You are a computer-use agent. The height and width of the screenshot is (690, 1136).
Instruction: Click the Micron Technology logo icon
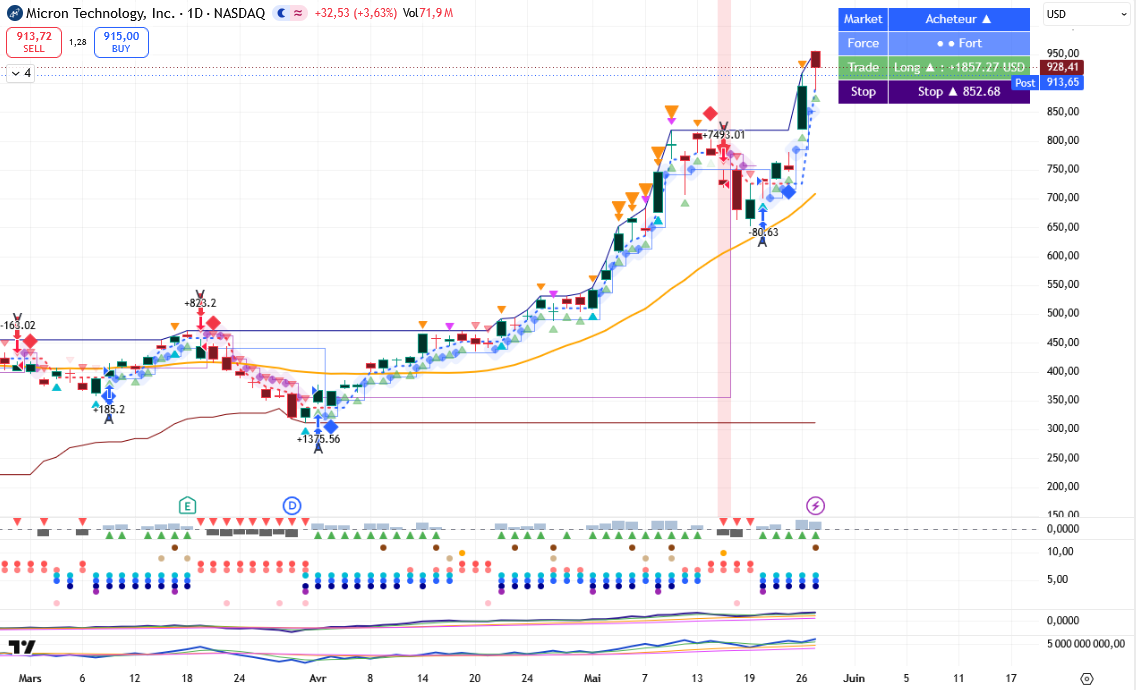pos(14,13)
